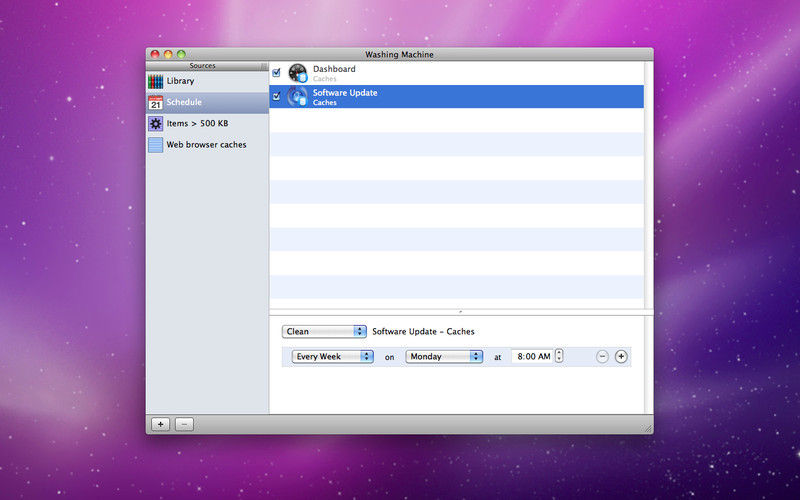Click the 8:00 AM time field

coord(533,357)
